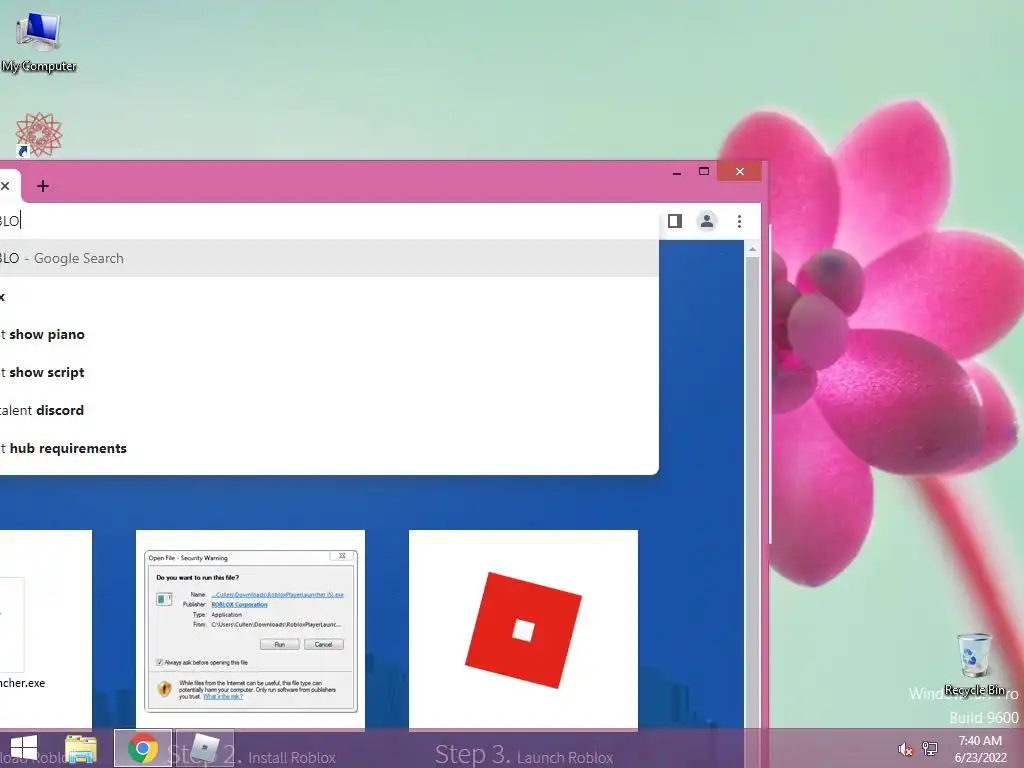Choose the 'show piano' suggestion
Image resolution: width=1024 pixels, height=768 pixels.
pyautogui.click(x=329, y=334)
